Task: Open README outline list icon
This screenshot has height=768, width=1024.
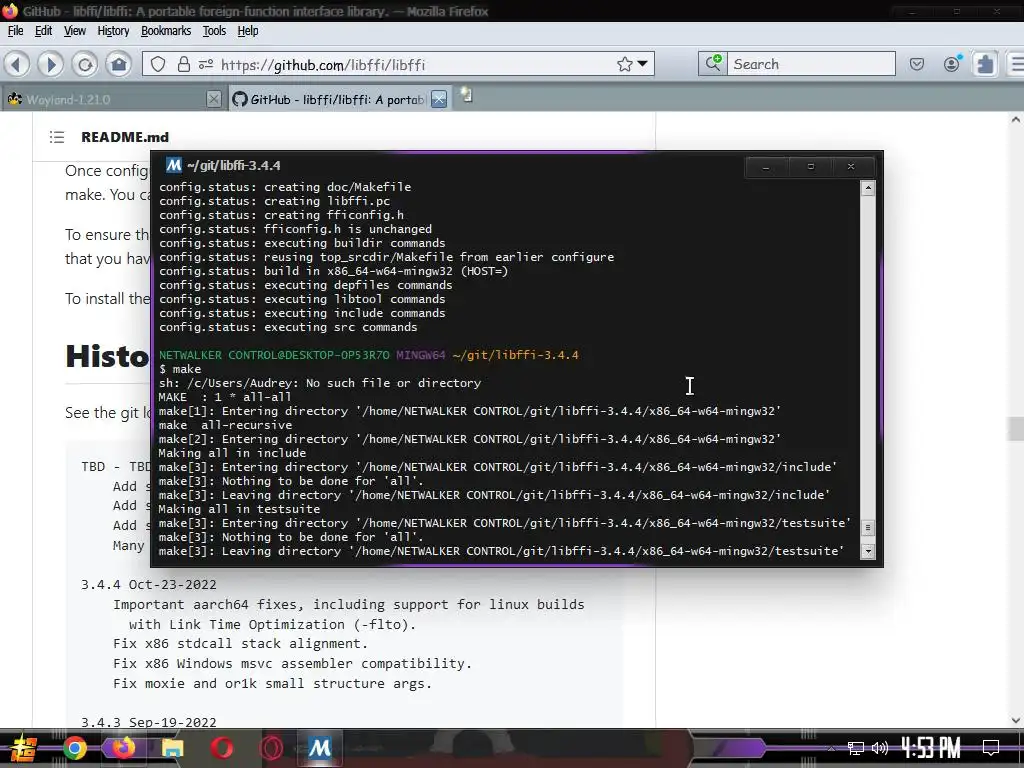Action: (x=57, y=137)
